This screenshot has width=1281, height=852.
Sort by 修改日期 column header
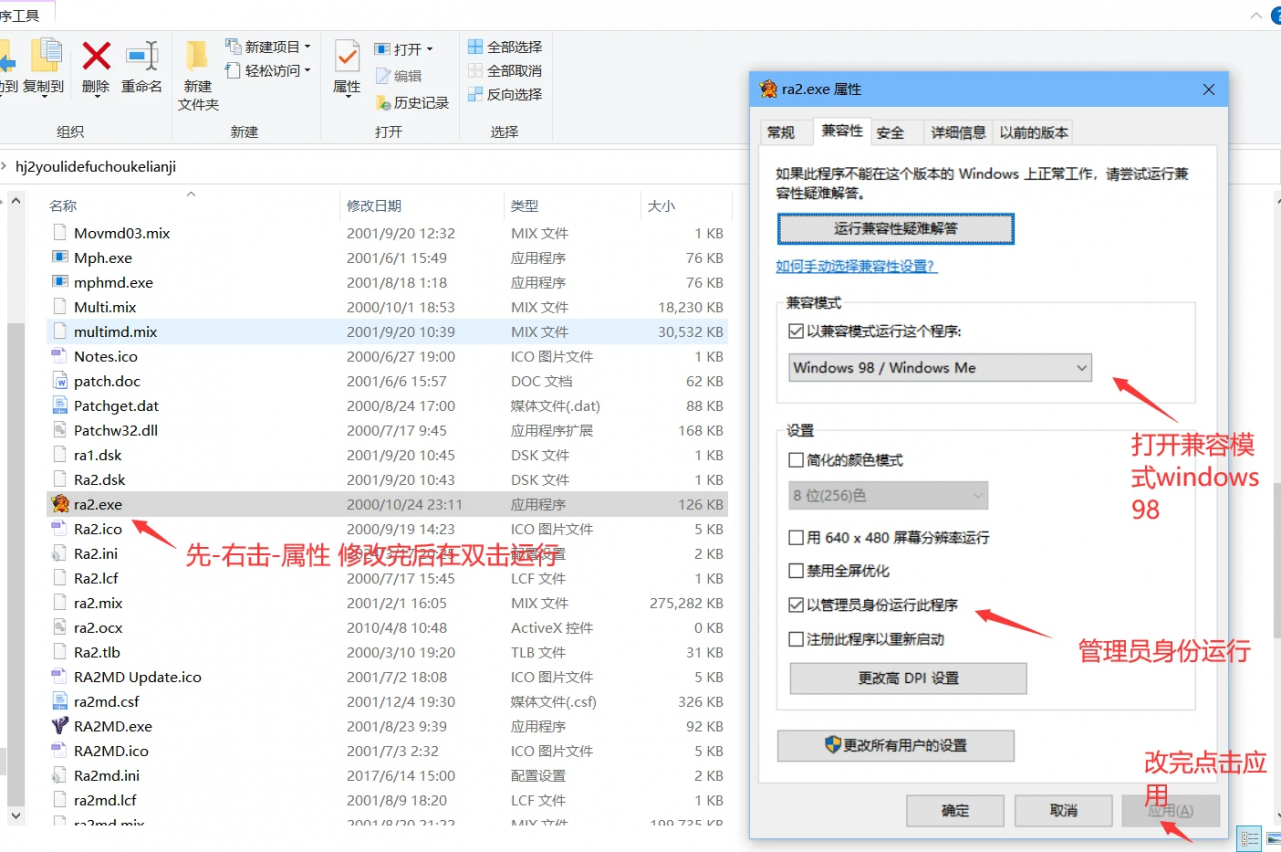pos(374,206)
